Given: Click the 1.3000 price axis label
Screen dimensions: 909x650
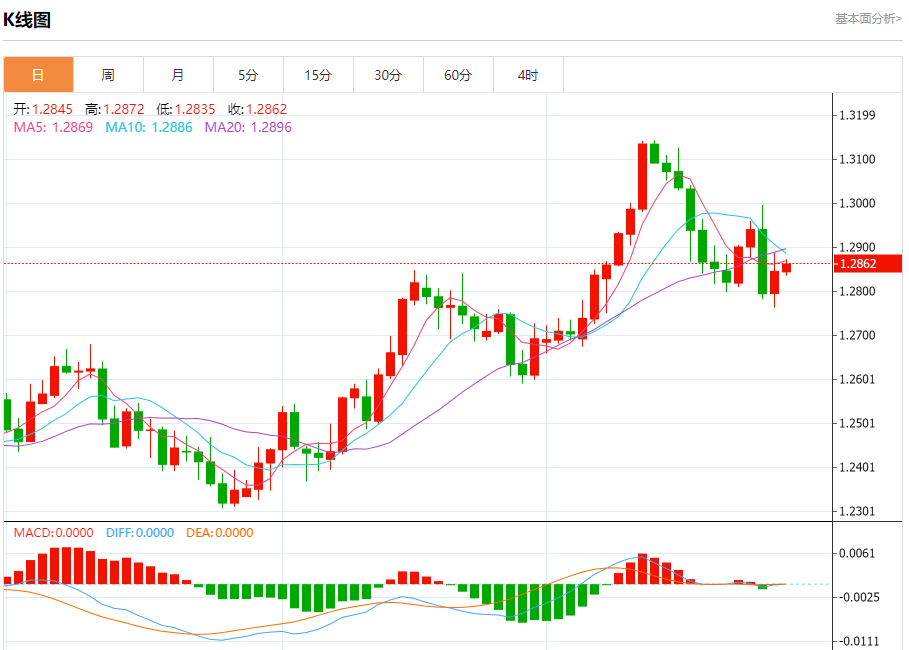Looking at the screenshot, I should tap(857, 204).
